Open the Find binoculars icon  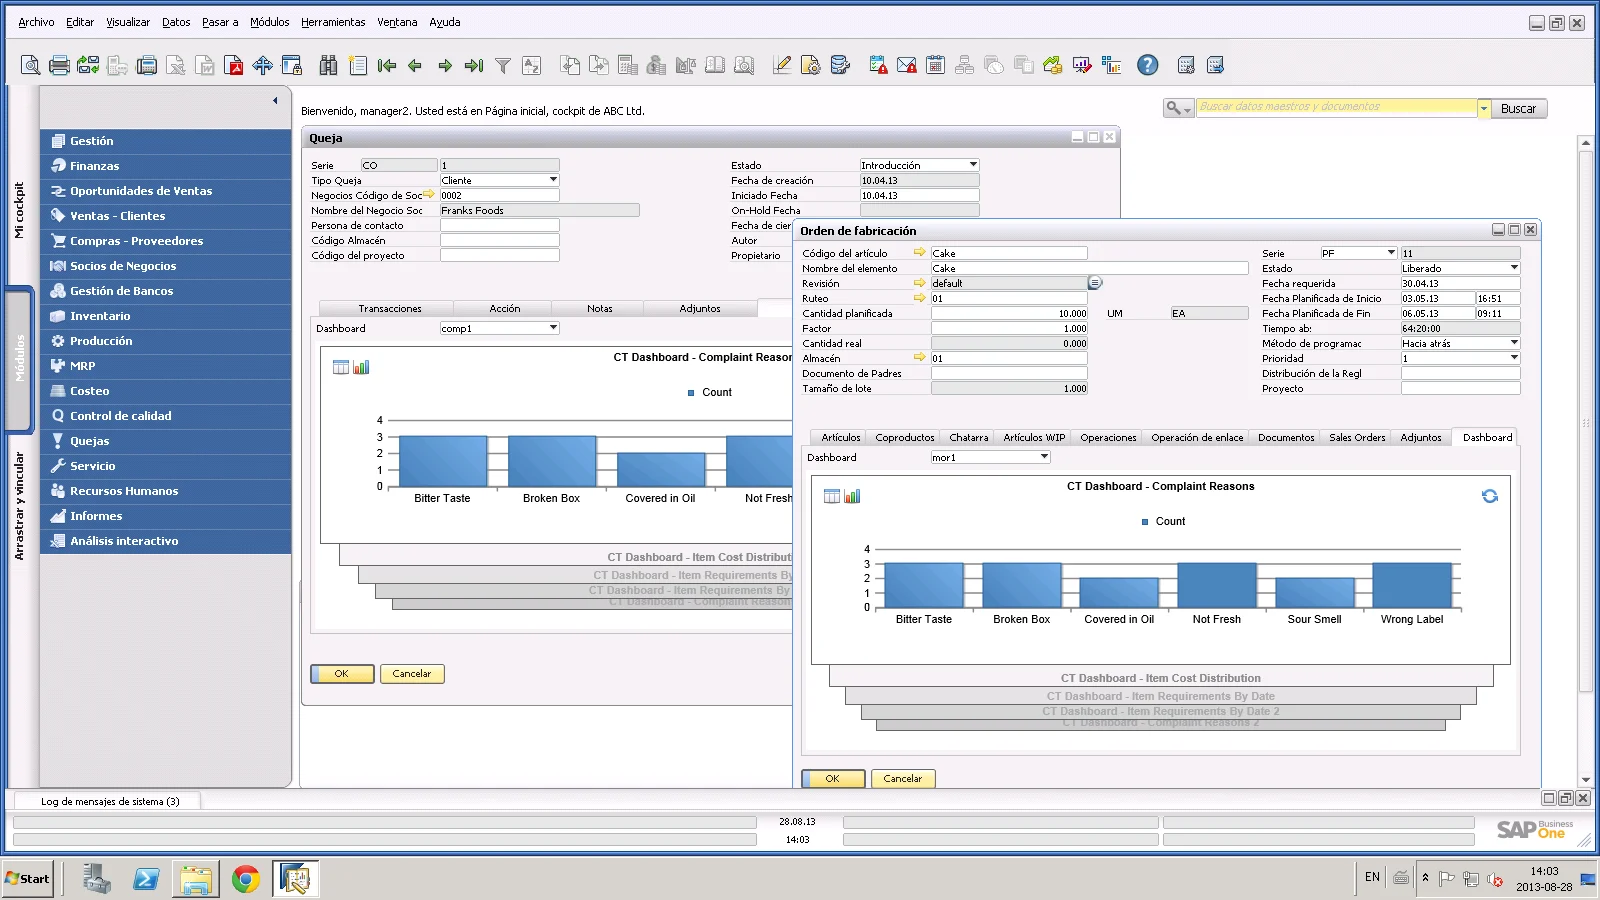click(328, 66)
